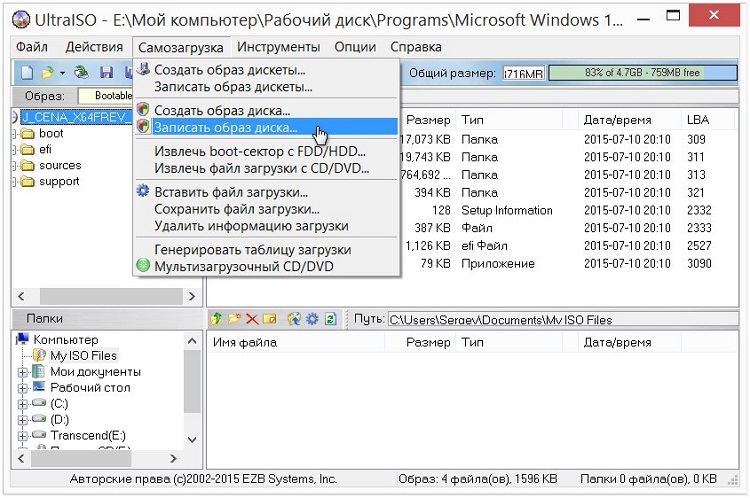
Task: Expand the Transcend(E:) drive node
Action: (x=22, y=436)
